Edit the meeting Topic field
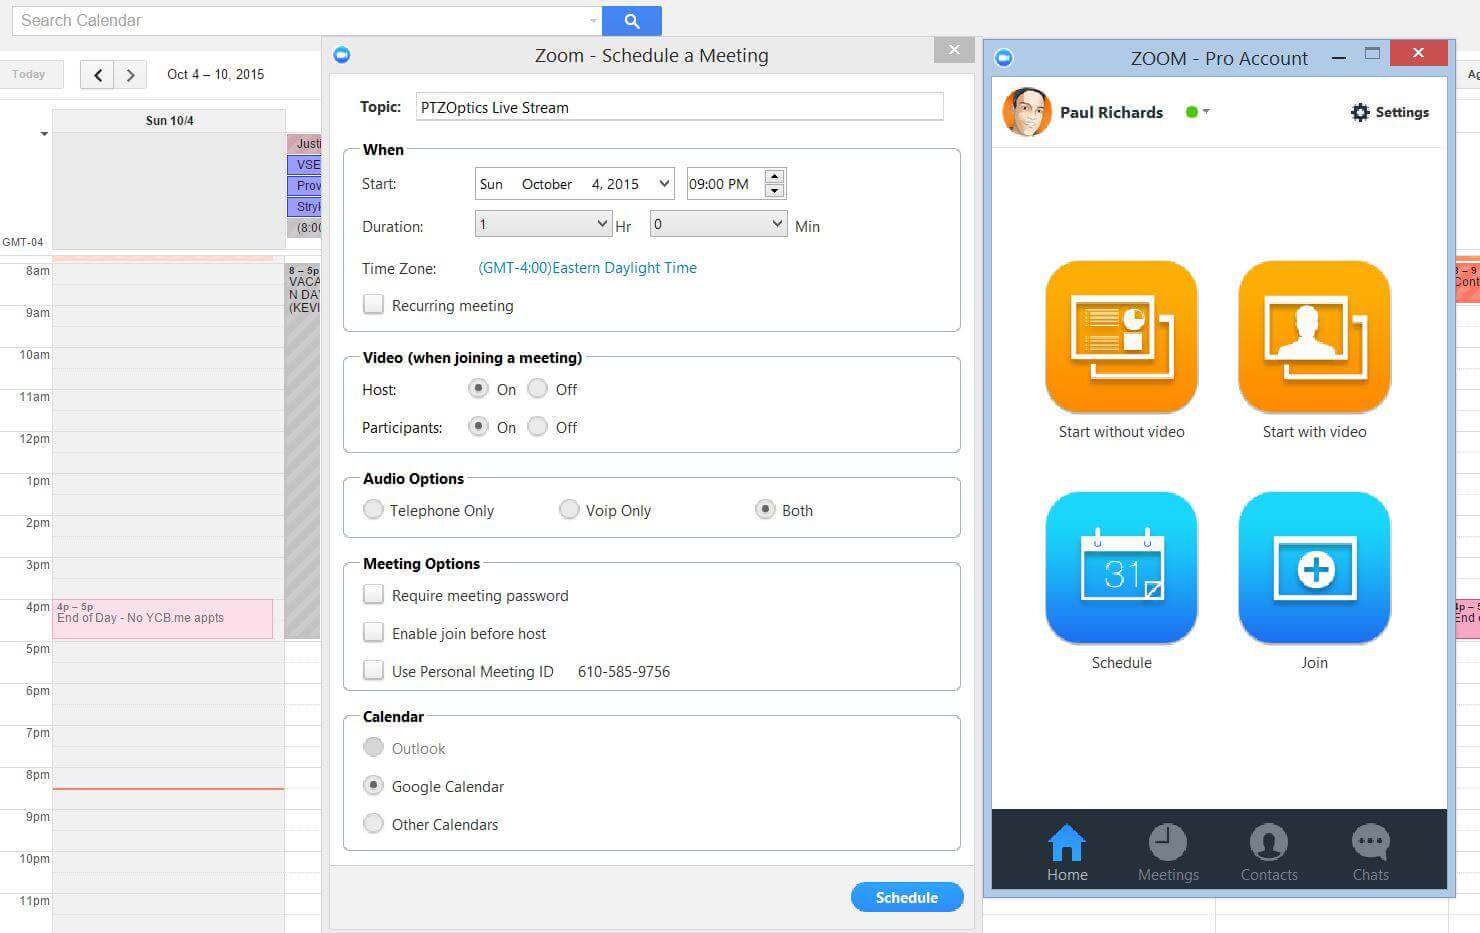This screenshot has width=1480, height=933. (x=679, y=107)
